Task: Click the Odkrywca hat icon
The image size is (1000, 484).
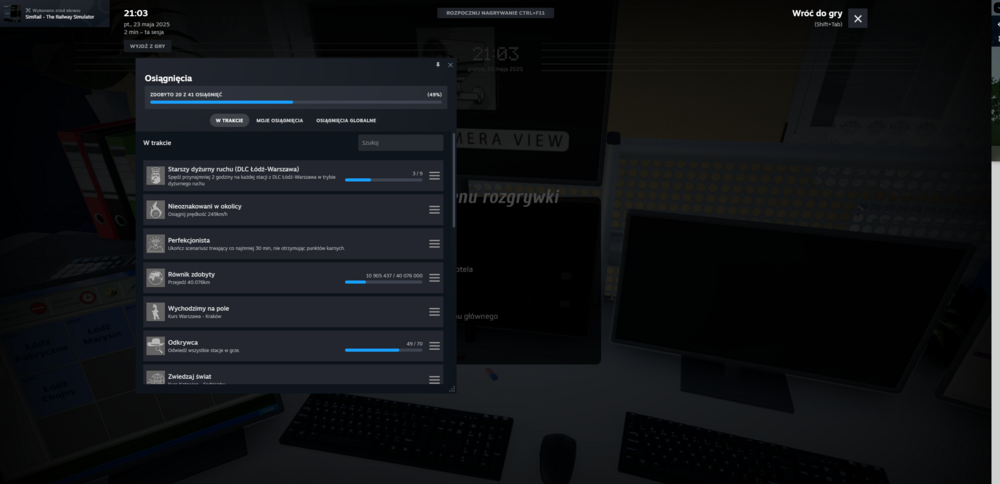Action: coord(156,346)
